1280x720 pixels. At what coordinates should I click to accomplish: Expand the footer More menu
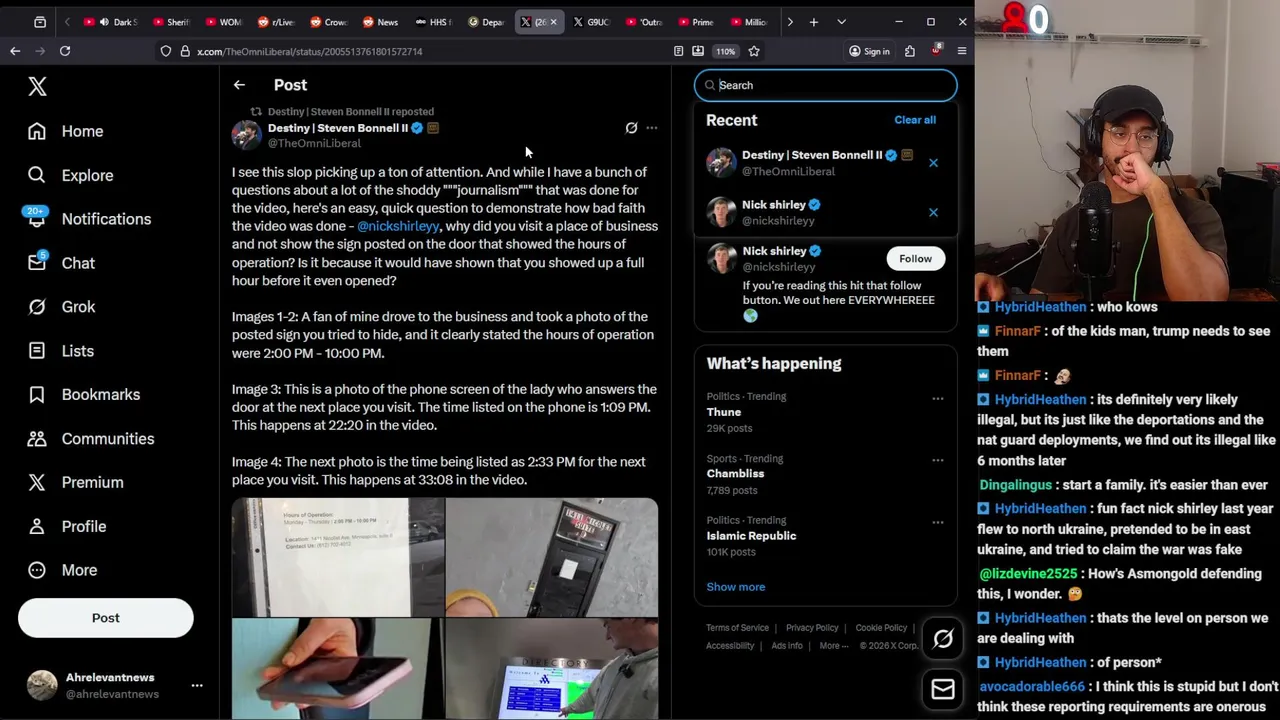point(834,646)
